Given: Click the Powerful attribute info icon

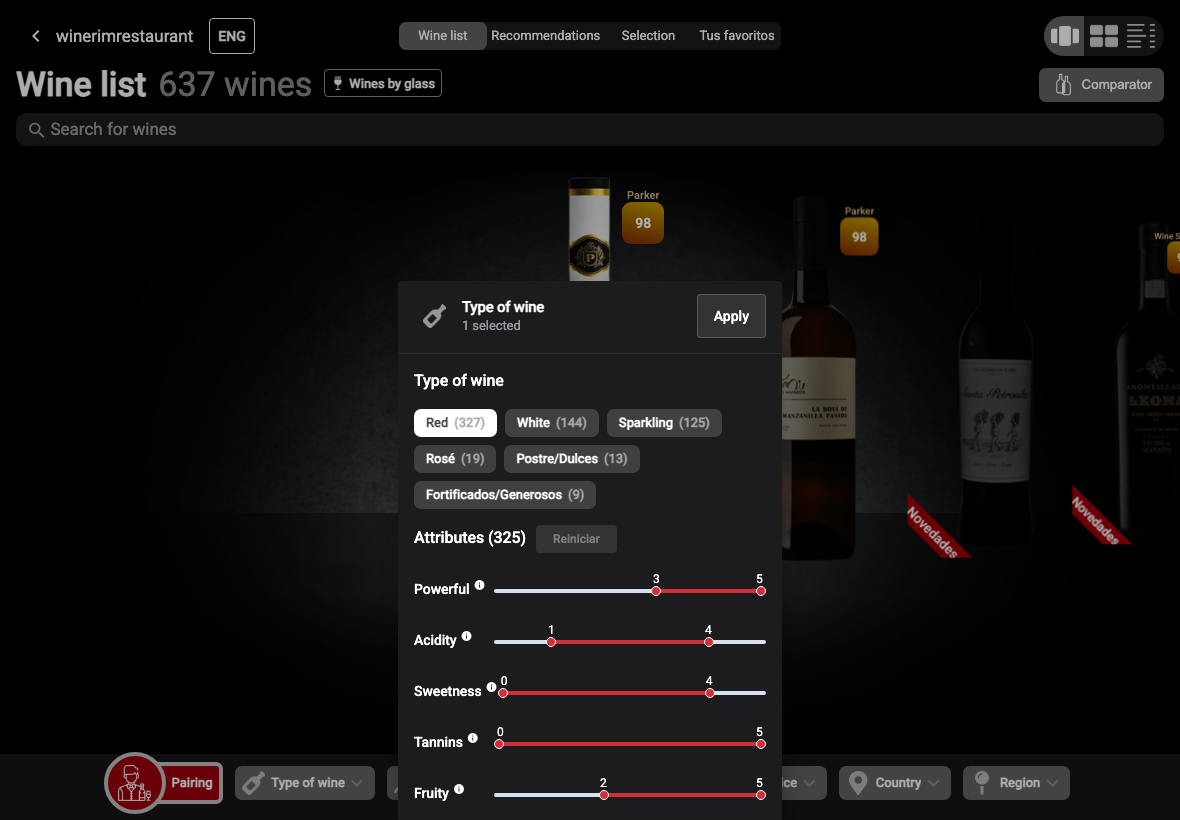Looking at the screenshot, I should click(x=479, y=585).
